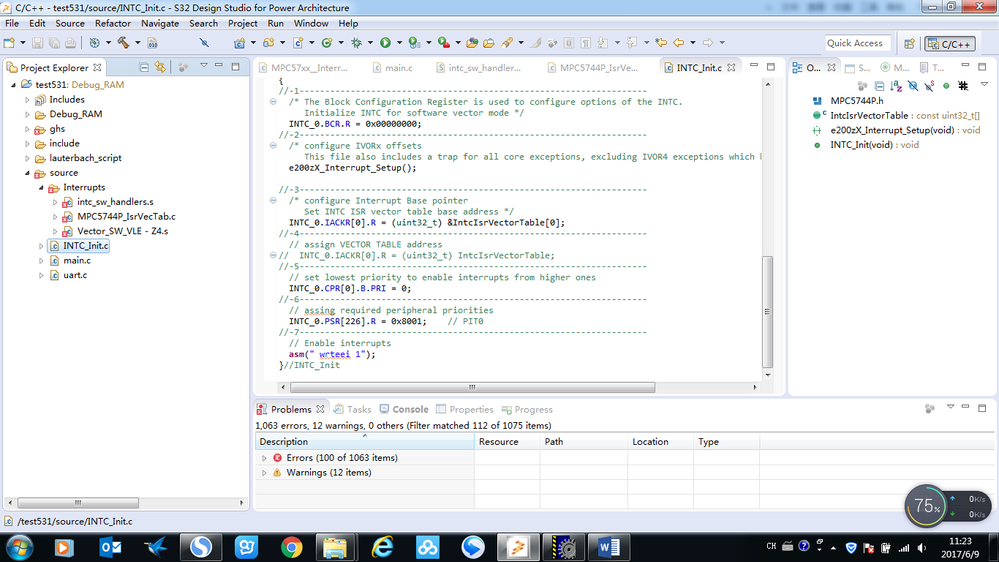Screen dimensions: 999x562
Task: Close the INTC_Init.c editor tab
Action: tap(731, 67)
